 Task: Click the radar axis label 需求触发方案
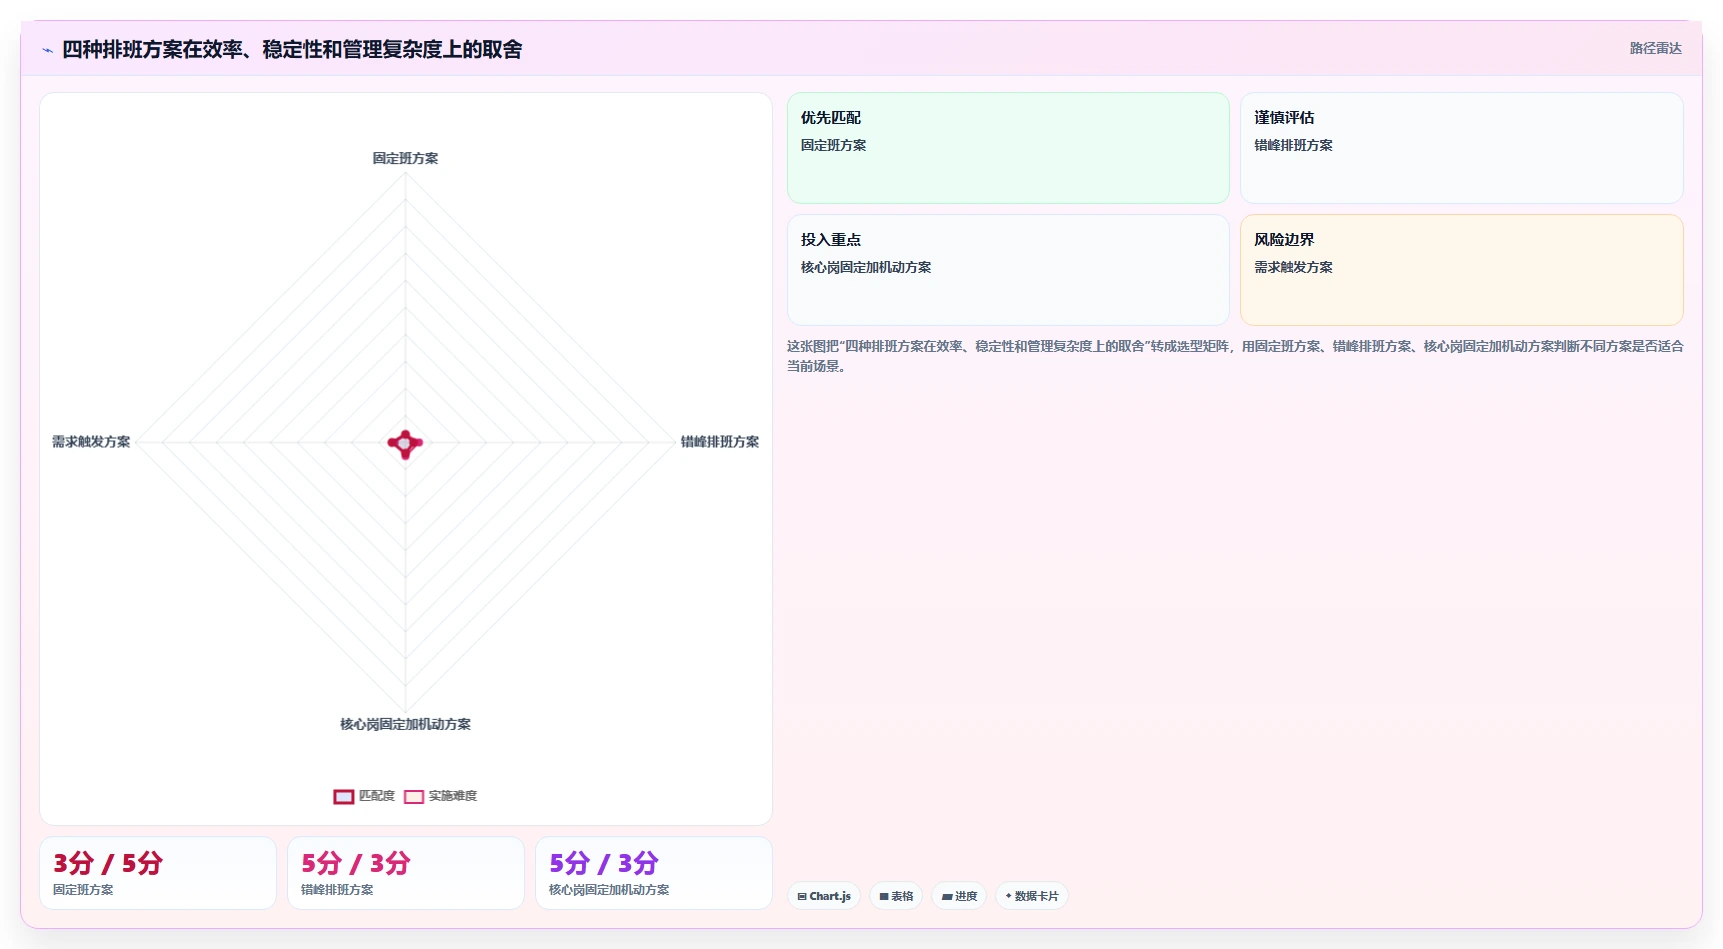[91, 441]
